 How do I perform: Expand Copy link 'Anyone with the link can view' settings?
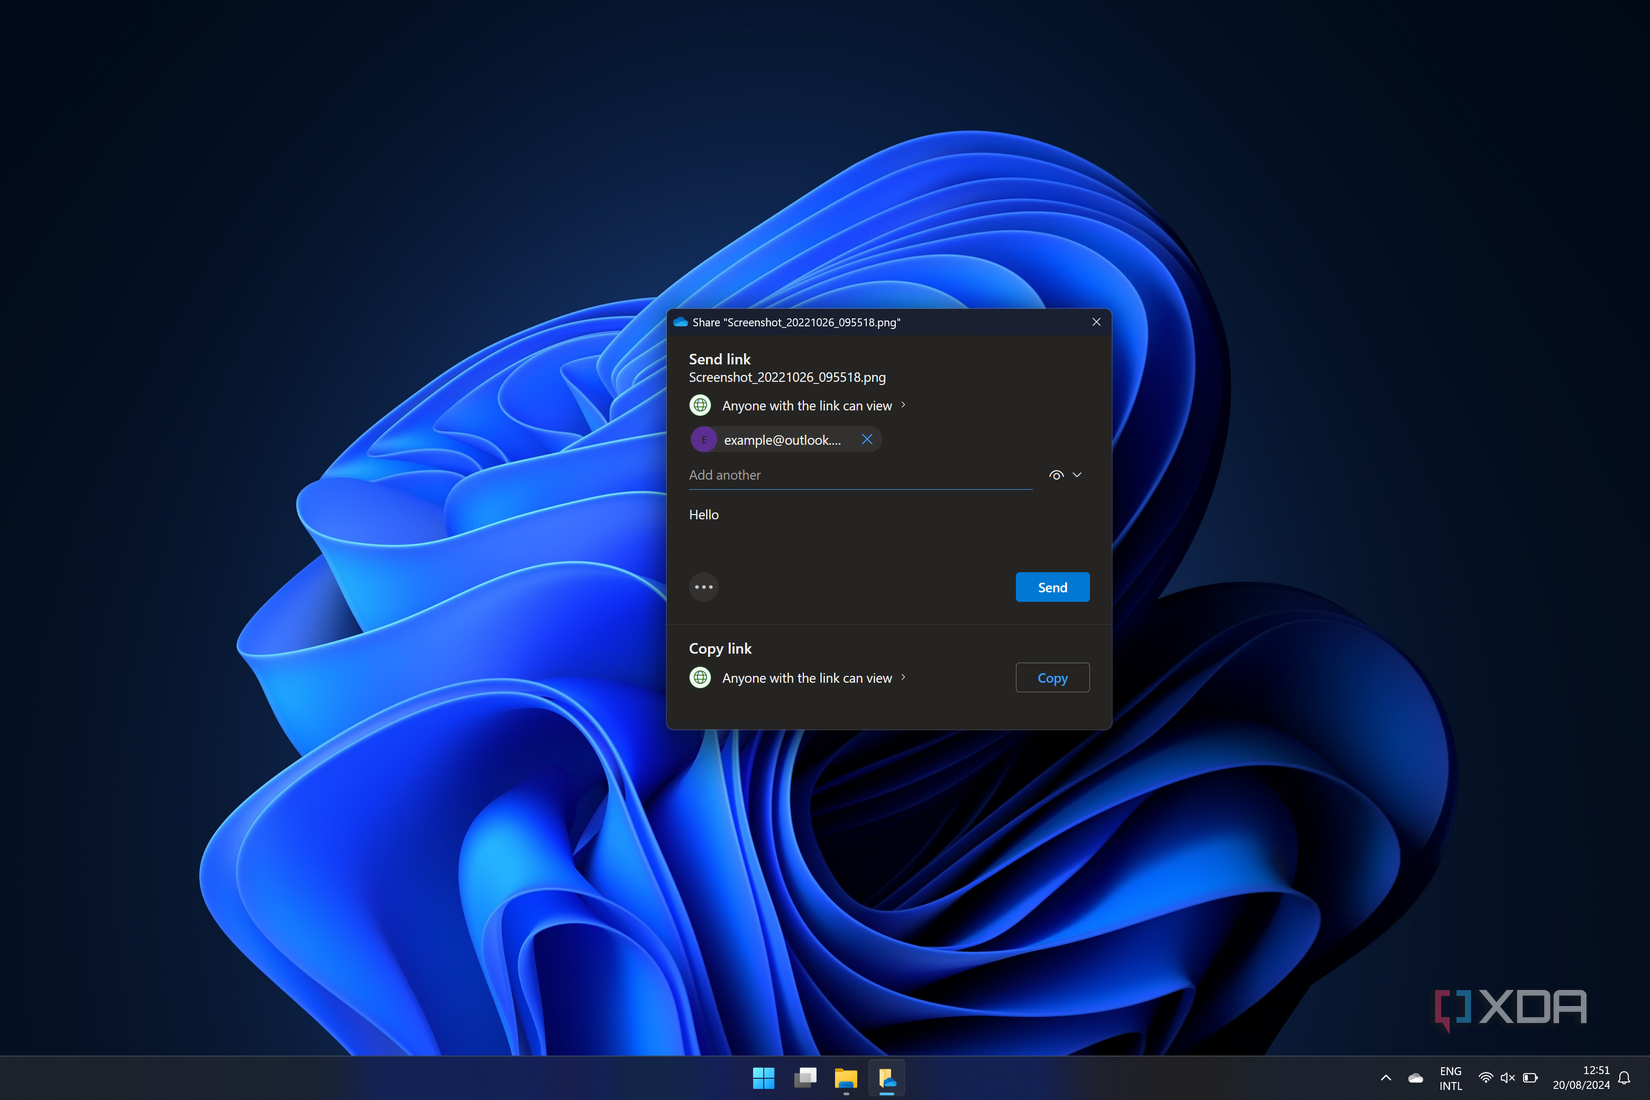(814, 678)
